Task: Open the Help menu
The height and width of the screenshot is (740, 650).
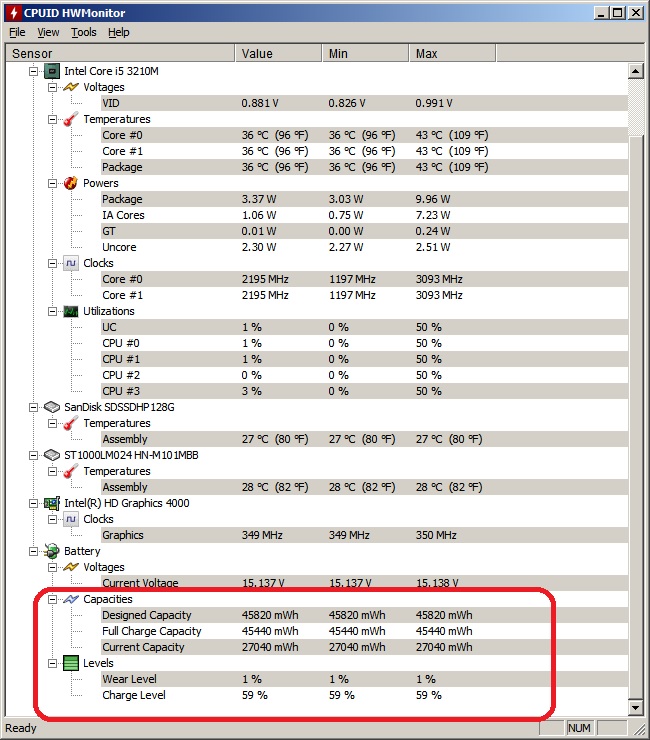Action: (118, 32)
